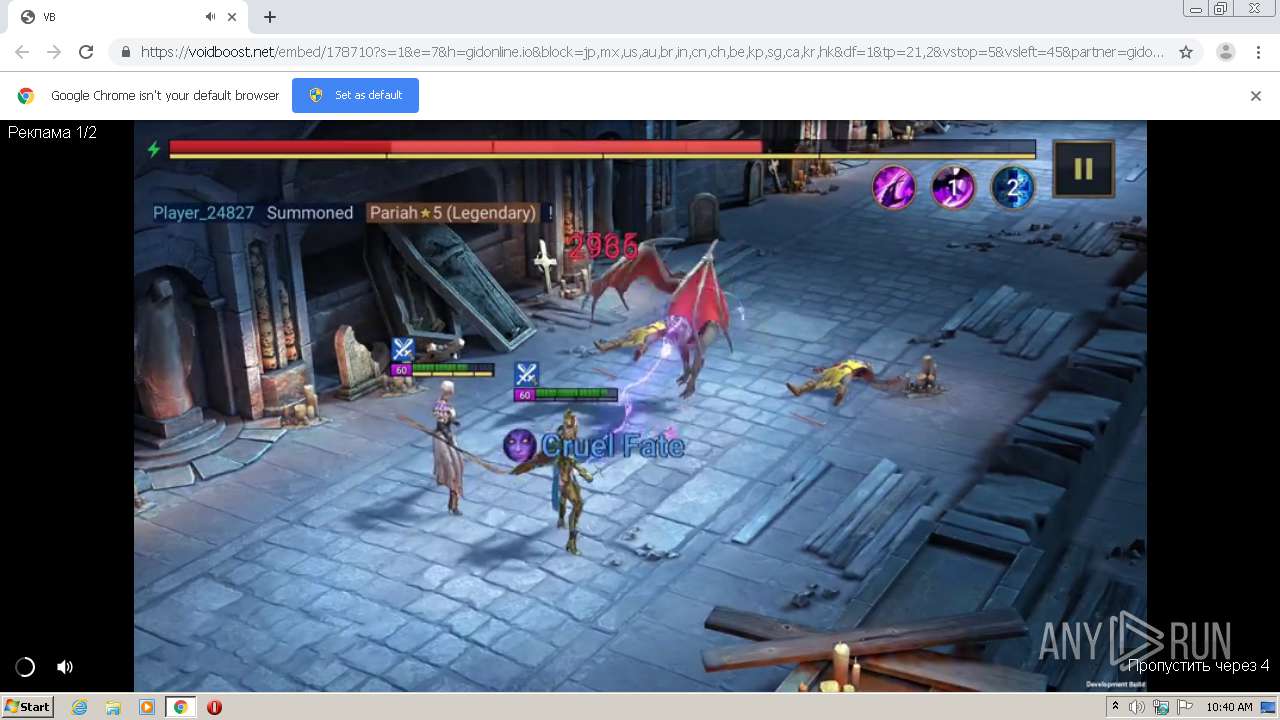Click the voidboost.net address bar
This screenshot has height=720, width=1280.
pyautogui.click(x=652, y=52)
